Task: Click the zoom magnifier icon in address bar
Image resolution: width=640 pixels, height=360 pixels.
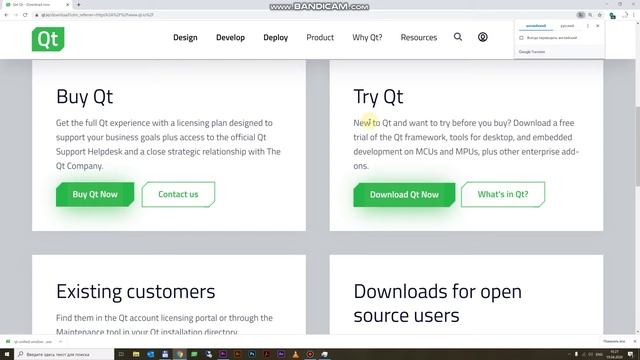Action: [590, 15]
